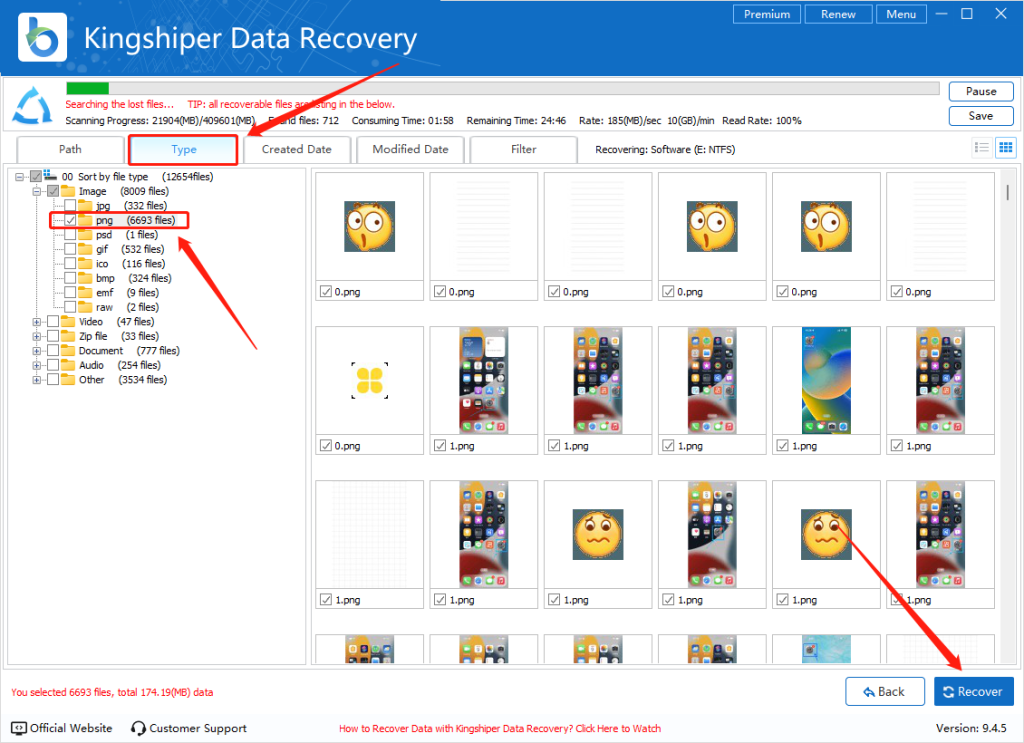Check the Document (777 files) checkbox
The image size is (1024, 743).
tap(53, 351)
